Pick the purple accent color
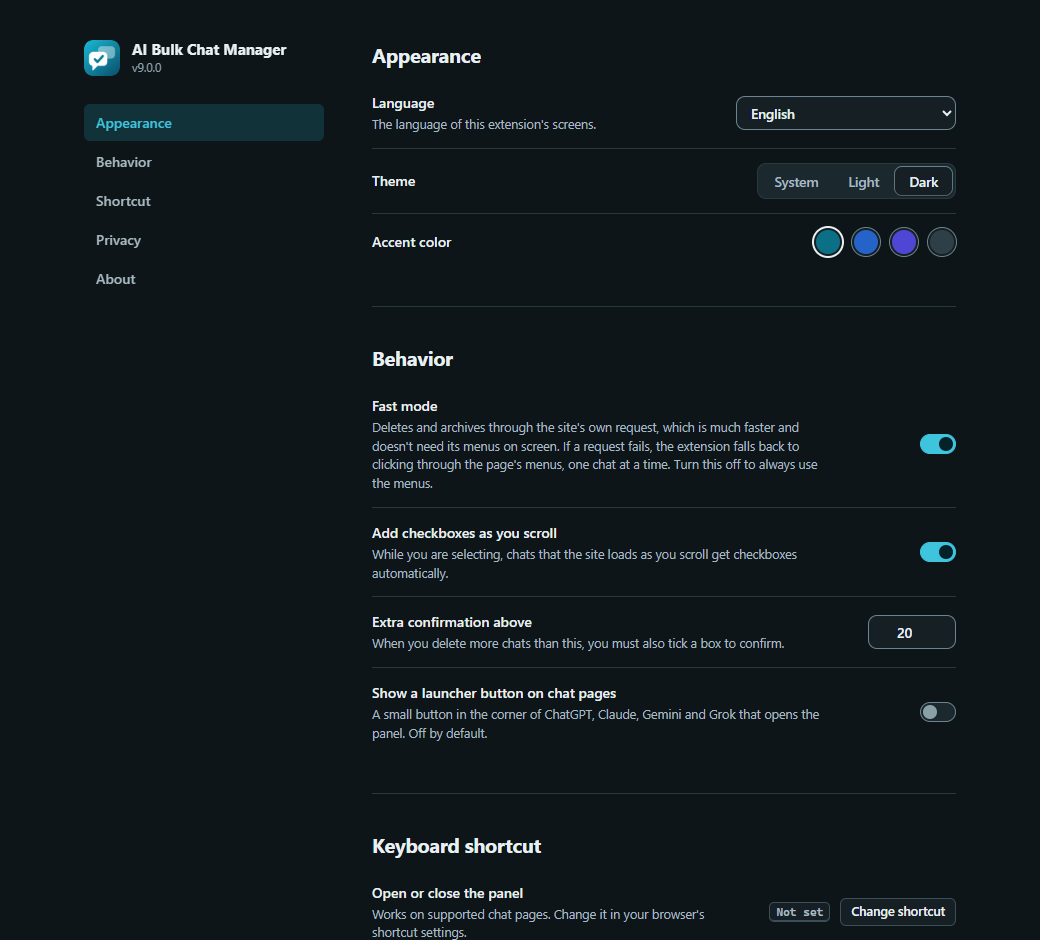 [904, 242]
